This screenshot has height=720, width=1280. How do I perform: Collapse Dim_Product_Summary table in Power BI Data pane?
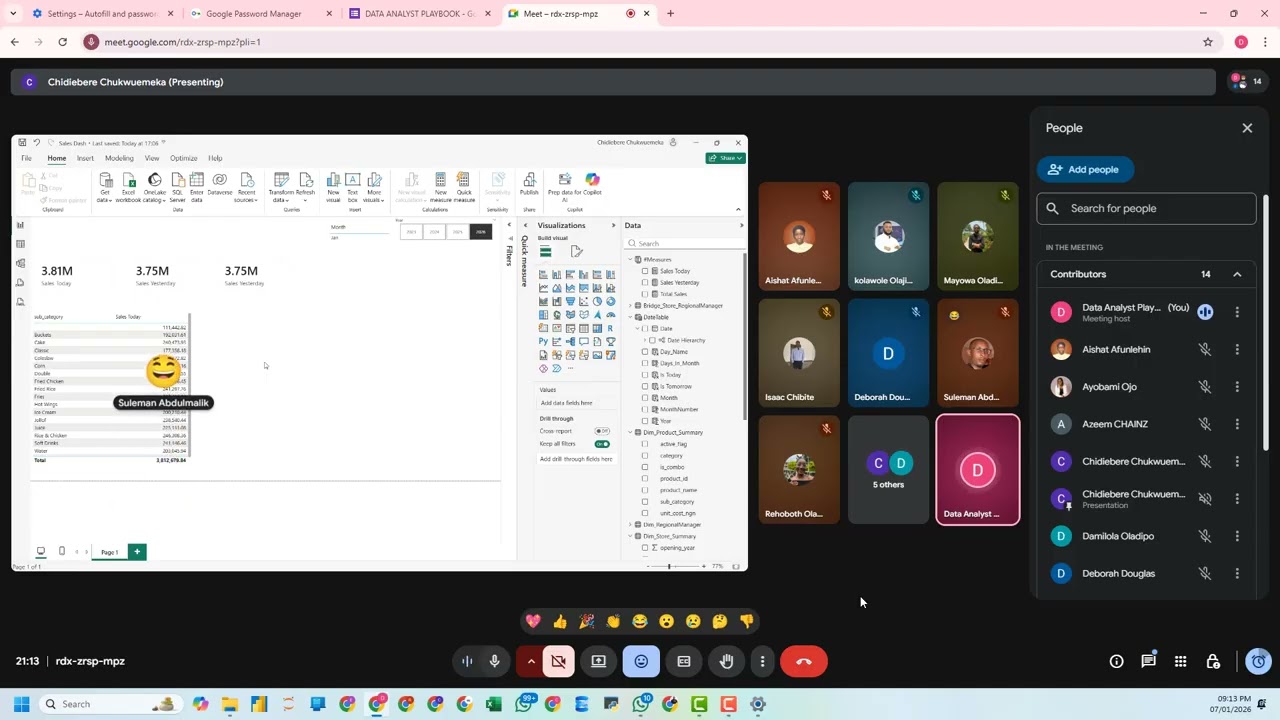pyautogui.click(x=631, y=433)
